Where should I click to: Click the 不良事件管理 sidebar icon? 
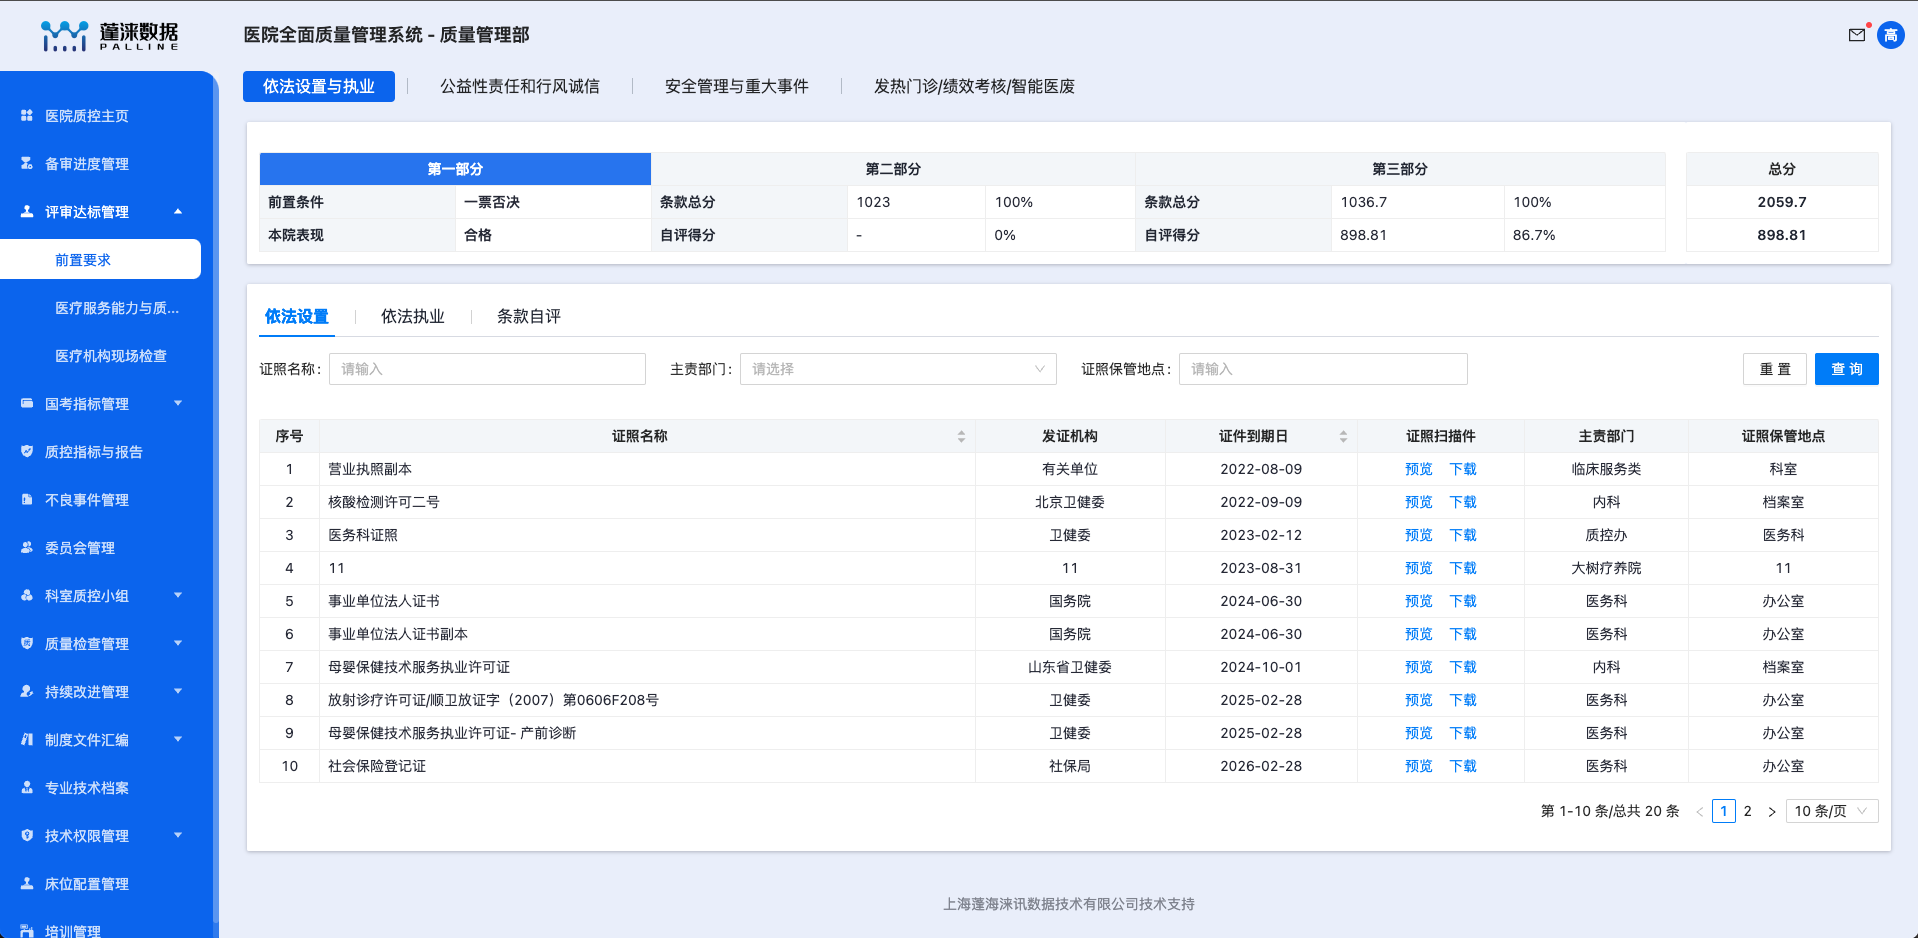27,499
